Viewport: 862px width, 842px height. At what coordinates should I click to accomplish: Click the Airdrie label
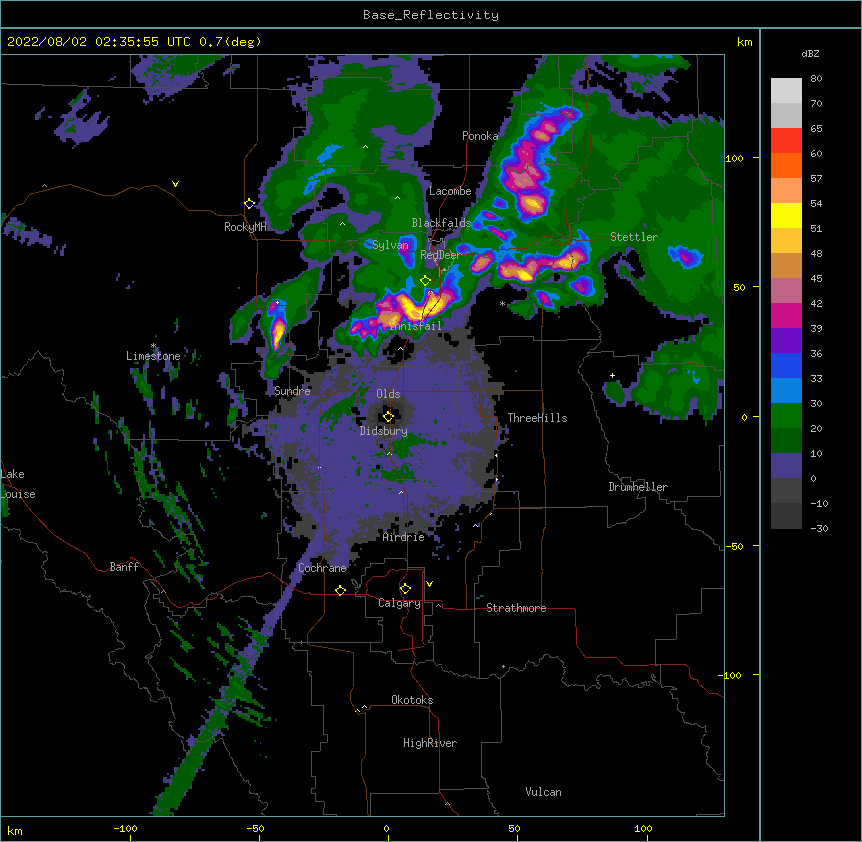pyautogui.click(x=404, y=537)
